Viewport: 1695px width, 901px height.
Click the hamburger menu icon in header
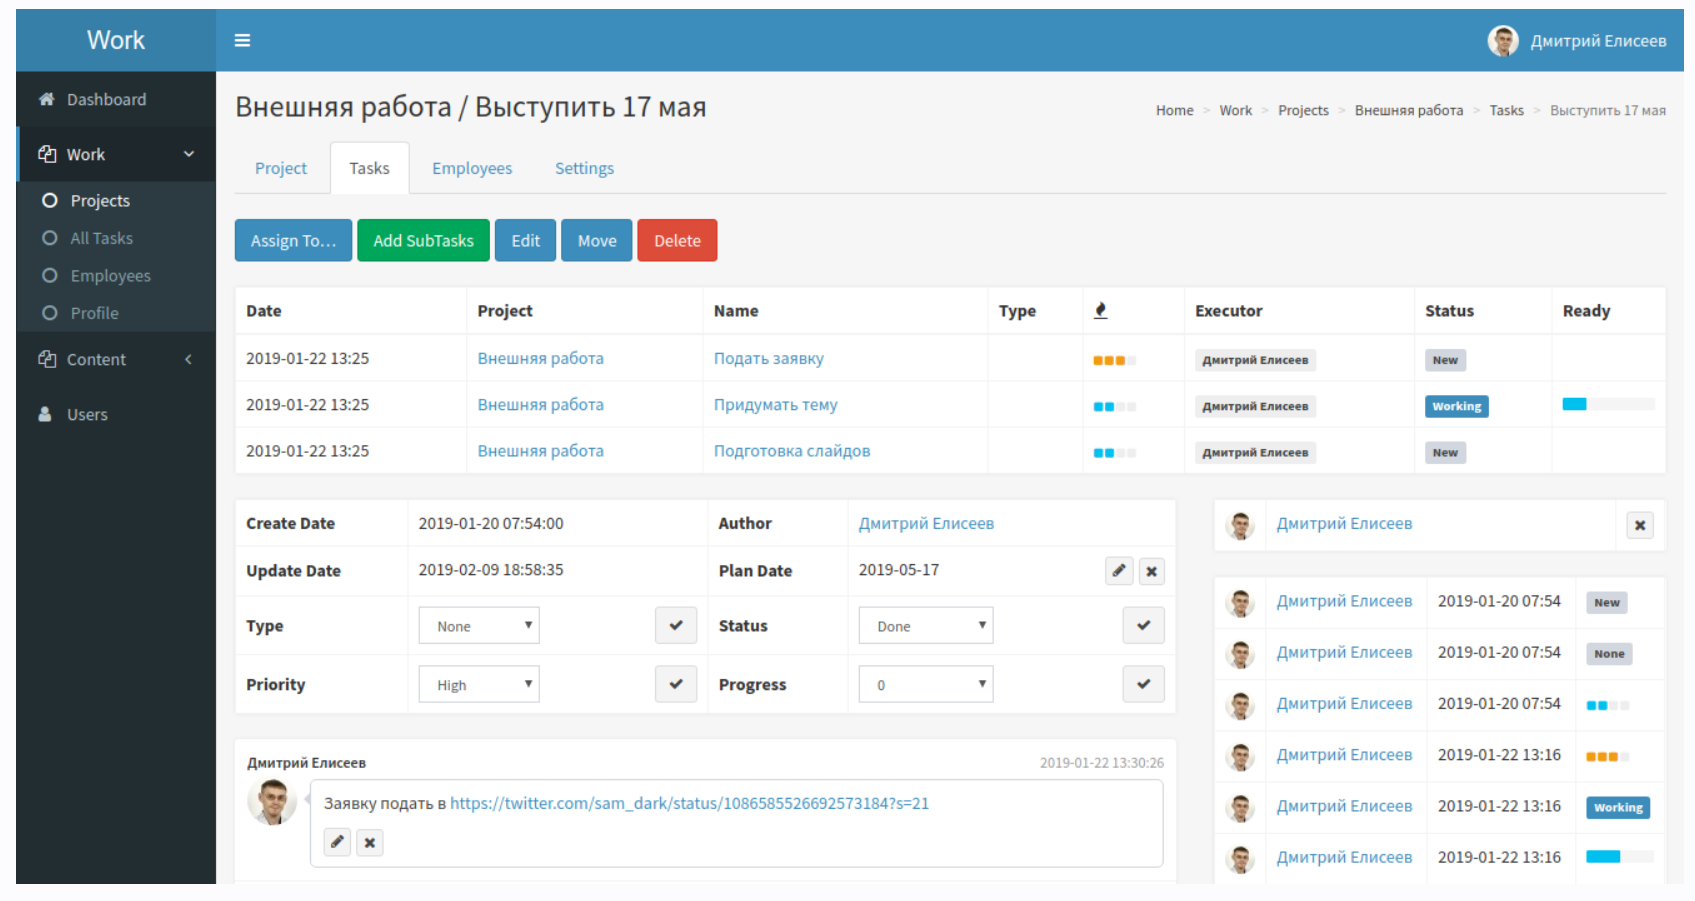tap(242, 40)
